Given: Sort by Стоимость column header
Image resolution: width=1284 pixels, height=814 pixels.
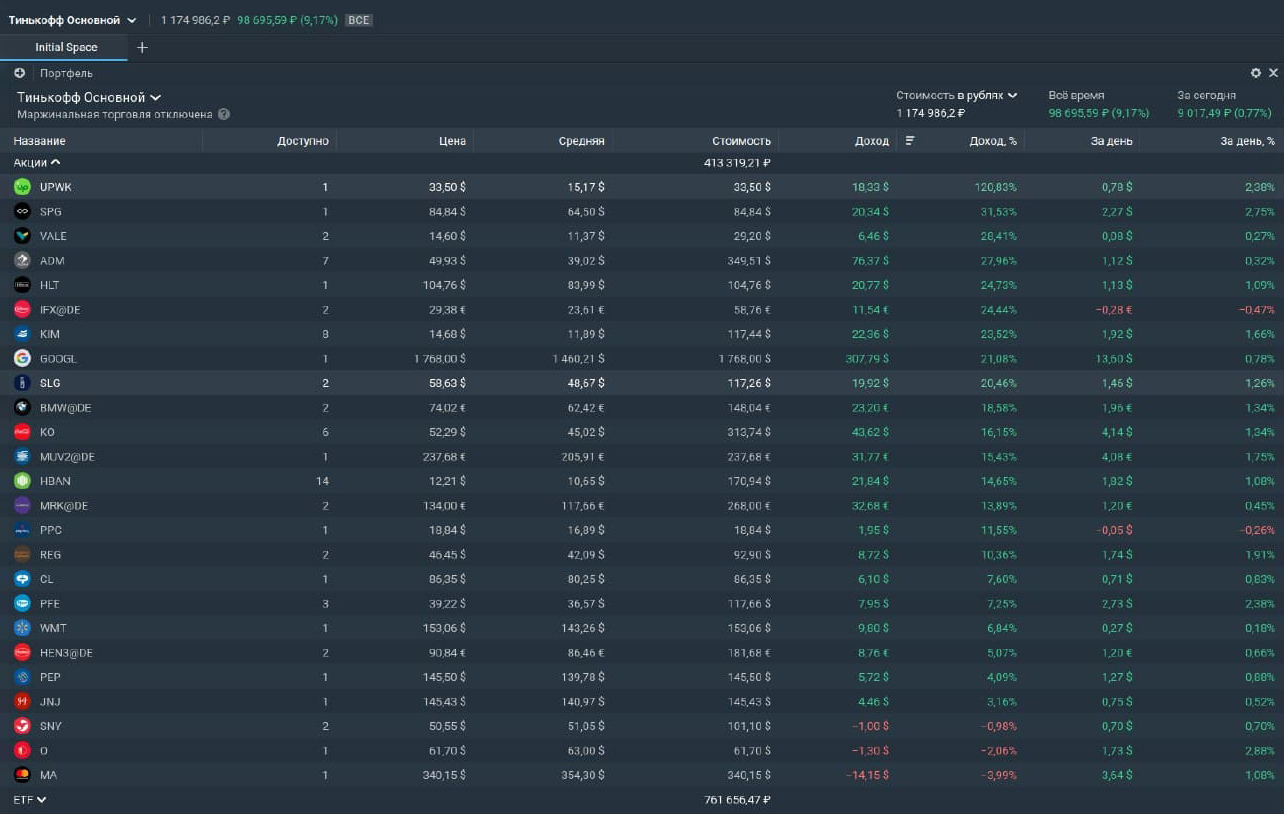Looking at the screenshot, I should tap(741, 141).
